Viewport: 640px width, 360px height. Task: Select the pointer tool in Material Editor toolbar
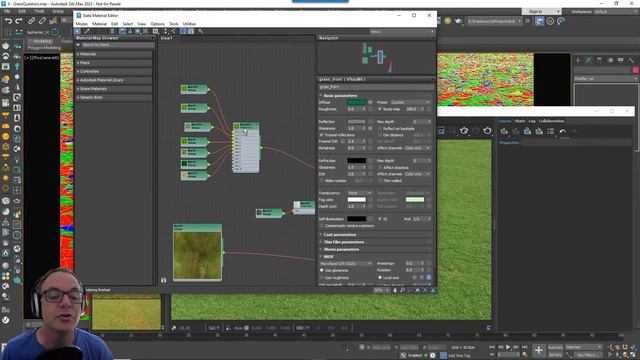[77, 31]
